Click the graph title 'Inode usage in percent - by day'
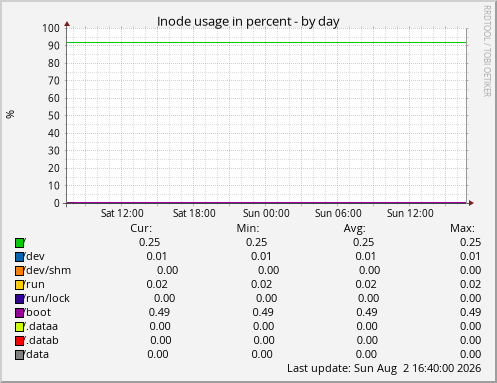This screenshot has height=383, width=497. [248, 21]
